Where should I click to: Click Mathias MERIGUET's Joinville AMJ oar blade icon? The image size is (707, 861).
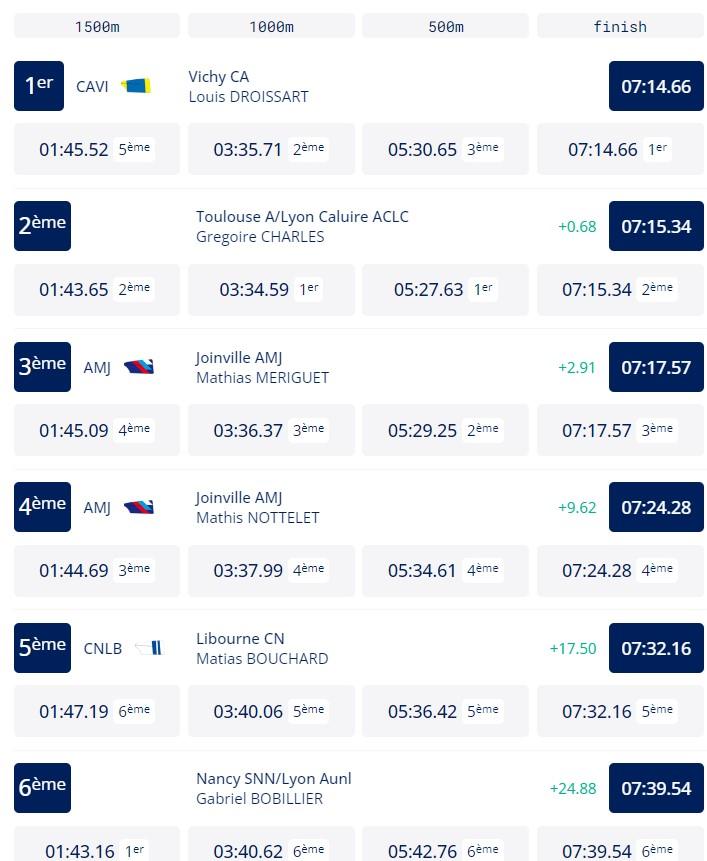pyautogui.click(x=139, y=367)
